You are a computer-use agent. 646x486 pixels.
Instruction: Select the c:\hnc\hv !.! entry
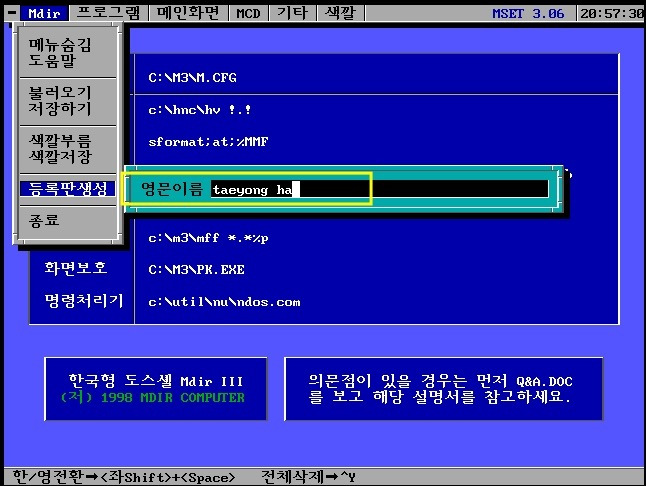pyautogui.click(x=200, y=110)
